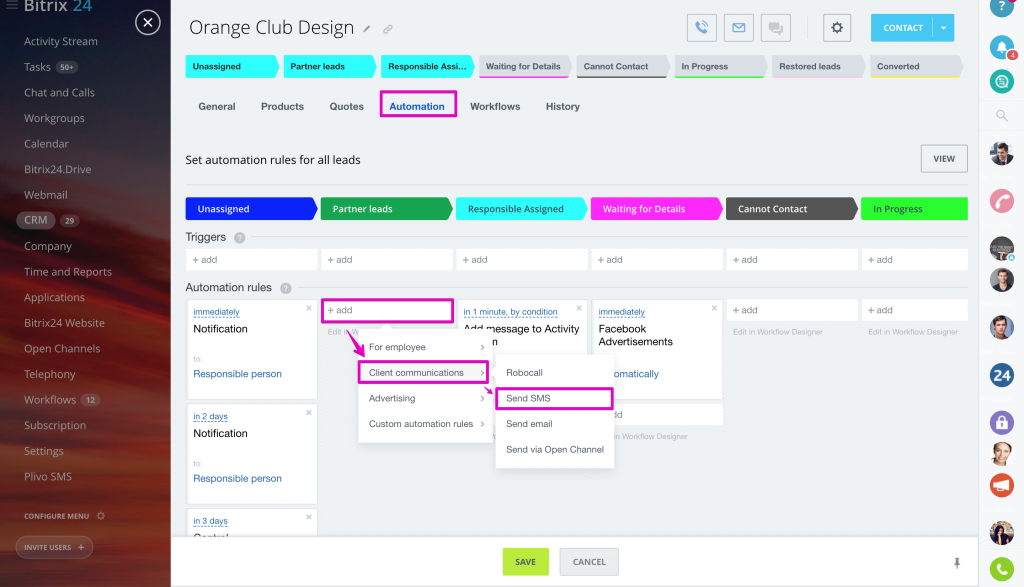Click Invite Users in the left sidebar
The height and width of the screenshot is (587, 1024).
(x=54, y=547)
